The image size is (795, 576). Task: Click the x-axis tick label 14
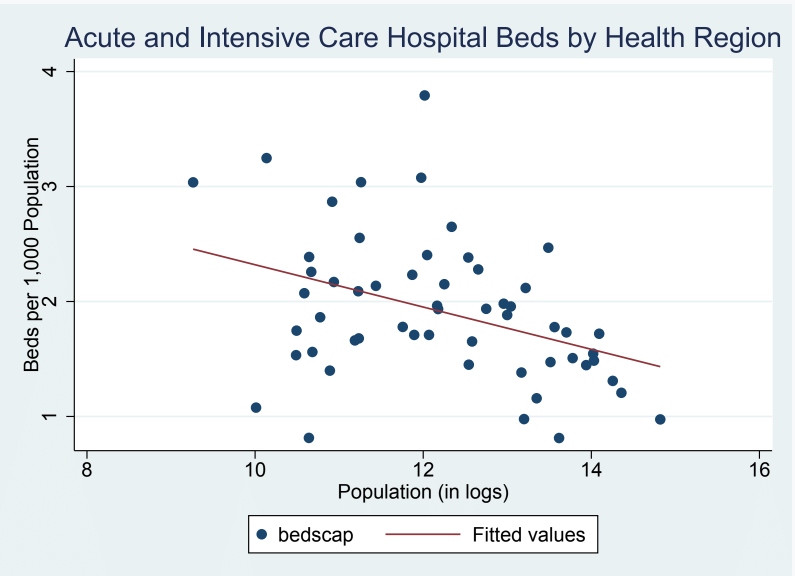pyautogui.click(x=591, y=469)
